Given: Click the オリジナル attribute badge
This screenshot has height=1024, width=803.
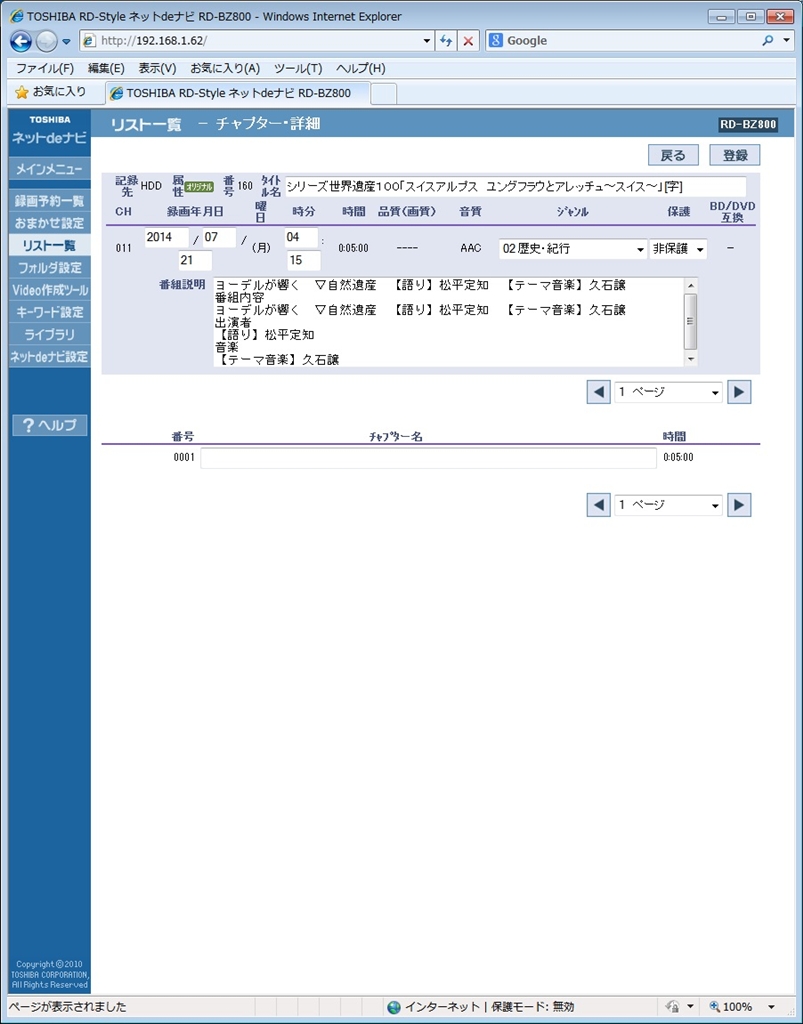Looking at the screenshot, I should click(x=200, y=187).
